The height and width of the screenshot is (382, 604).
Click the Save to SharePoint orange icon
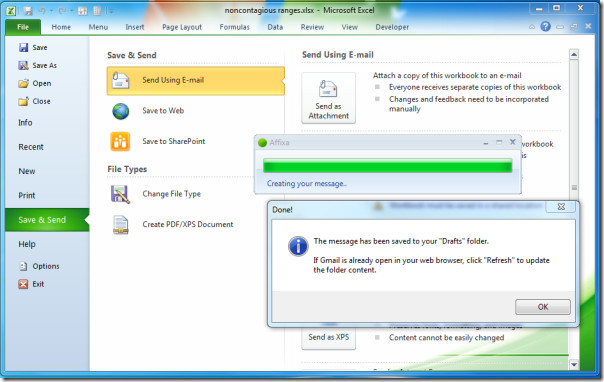pos(120,141)
